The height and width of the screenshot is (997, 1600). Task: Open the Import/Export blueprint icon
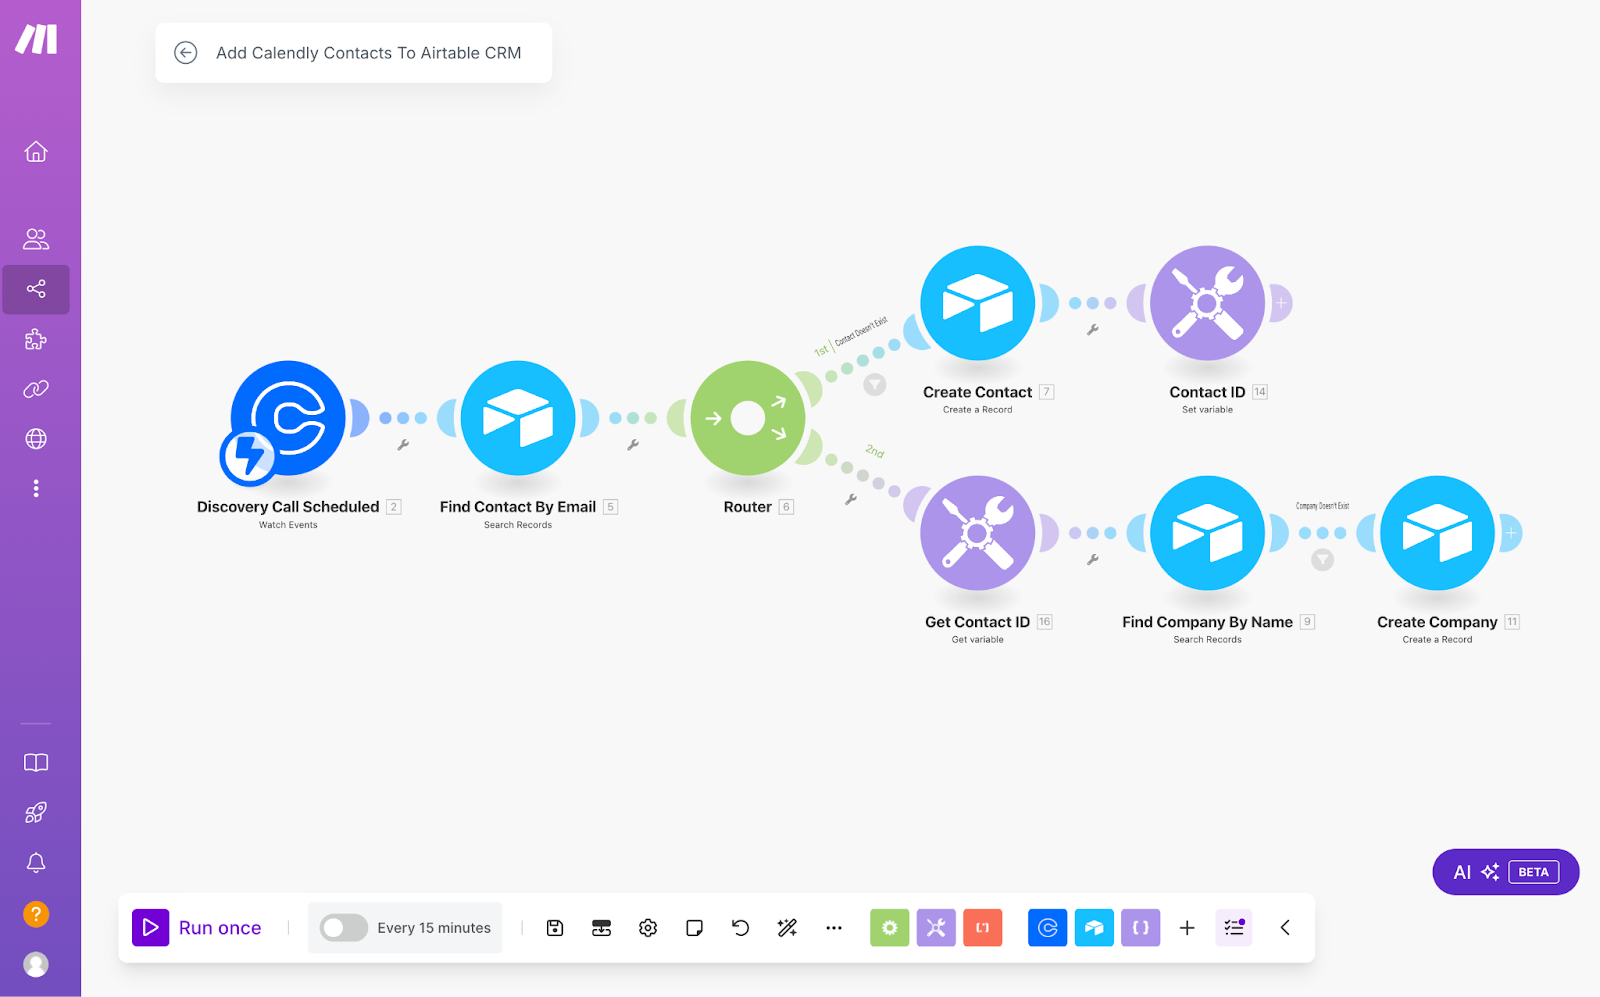(x=601, y=928)
